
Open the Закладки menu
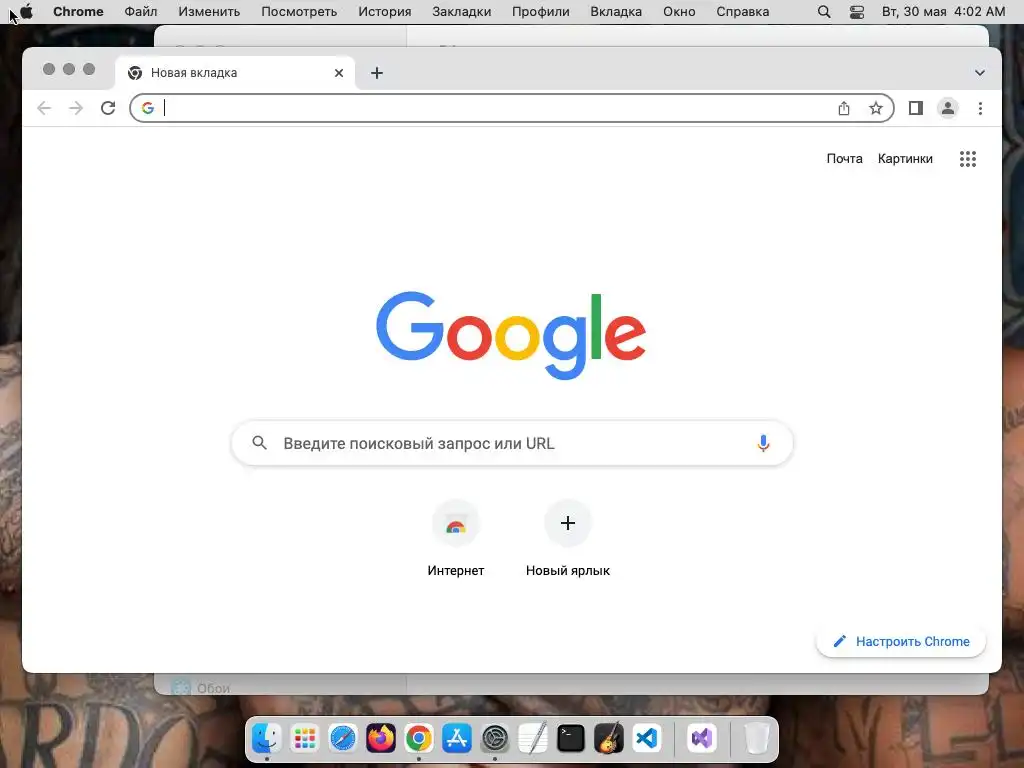462,12
